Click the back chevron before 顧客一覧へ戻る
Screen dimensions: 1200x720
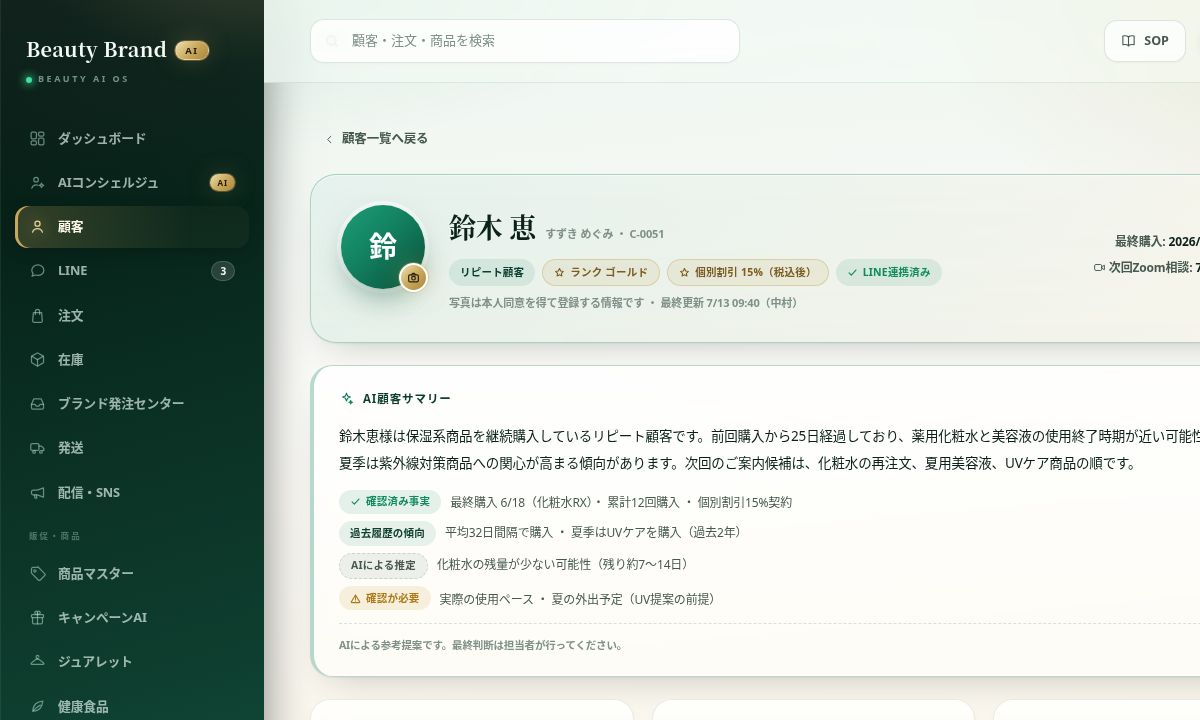click(329, 139)
